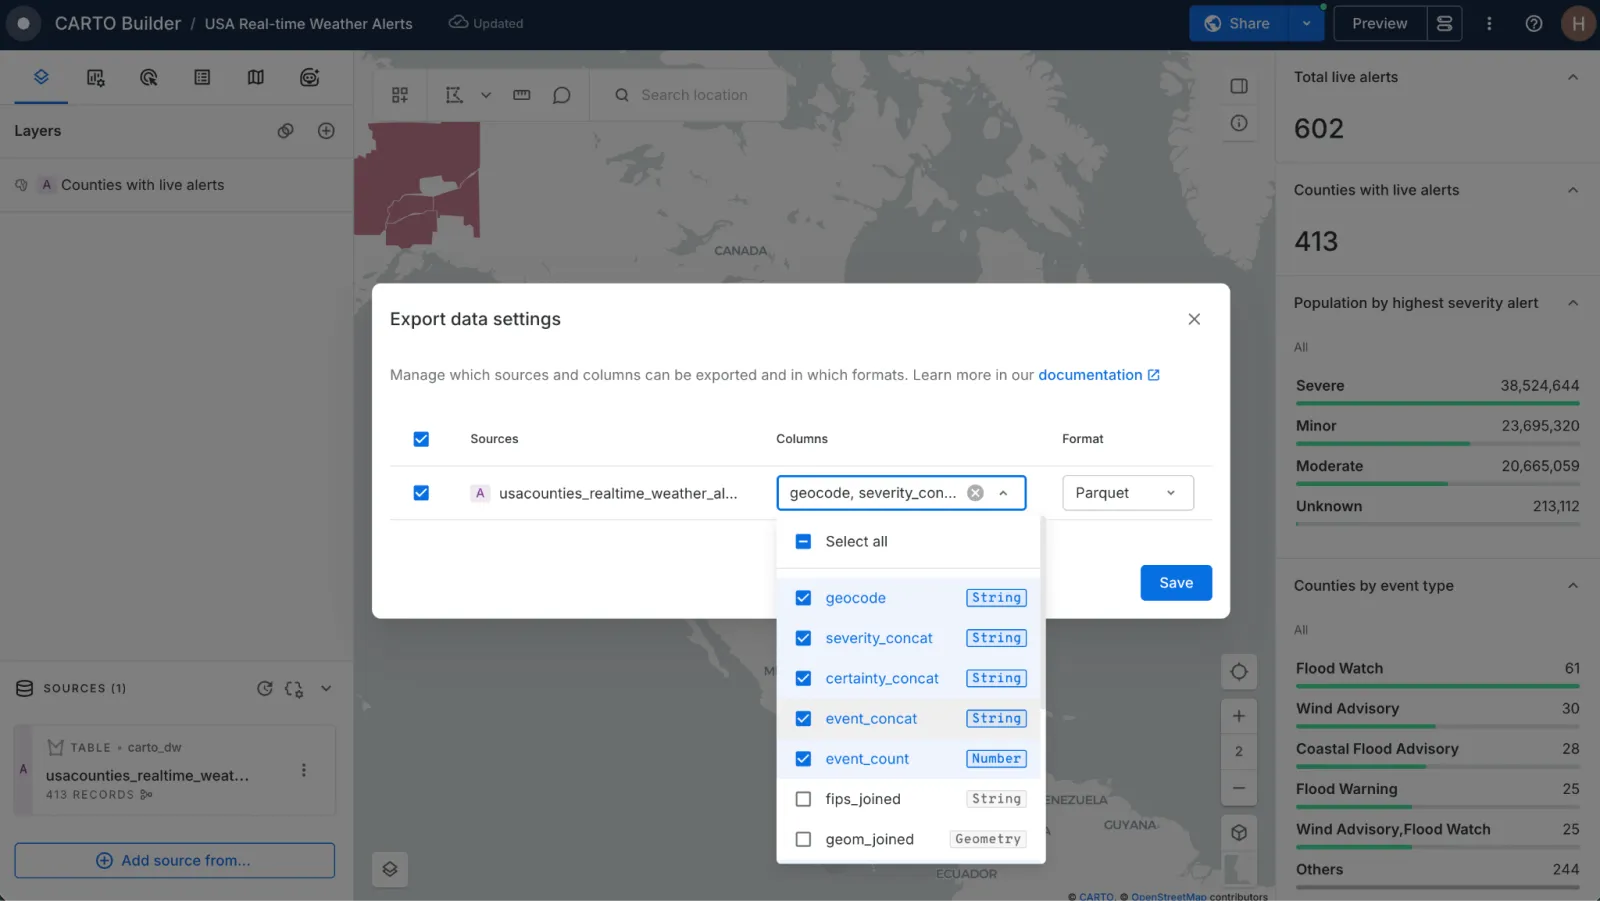The height and width of the screenshot is (901, 1600).
Task: Click the feature selection tool icon
Action: [454, 95]
